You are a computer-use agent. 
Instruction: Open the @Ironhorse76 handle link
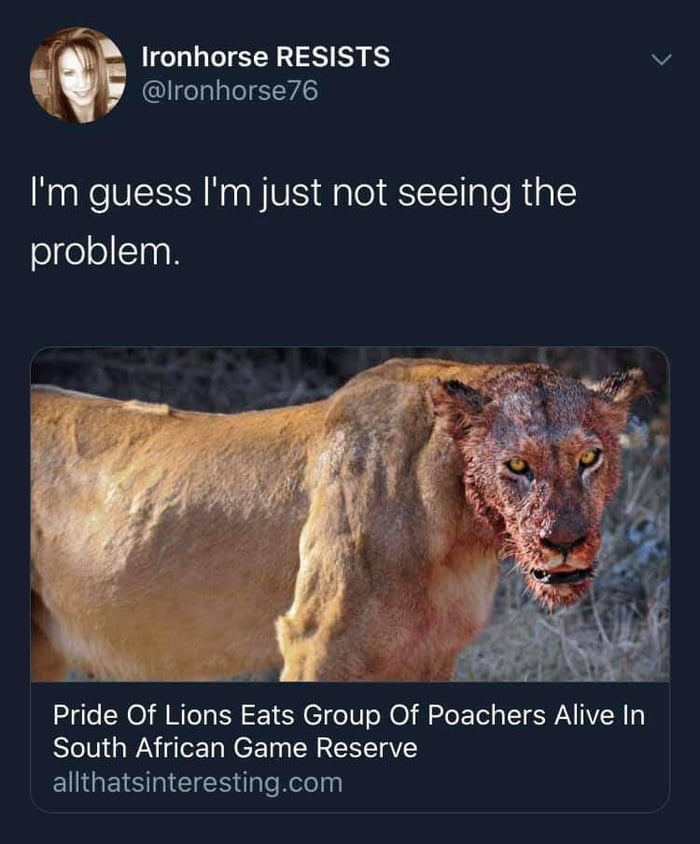[230, 93]
